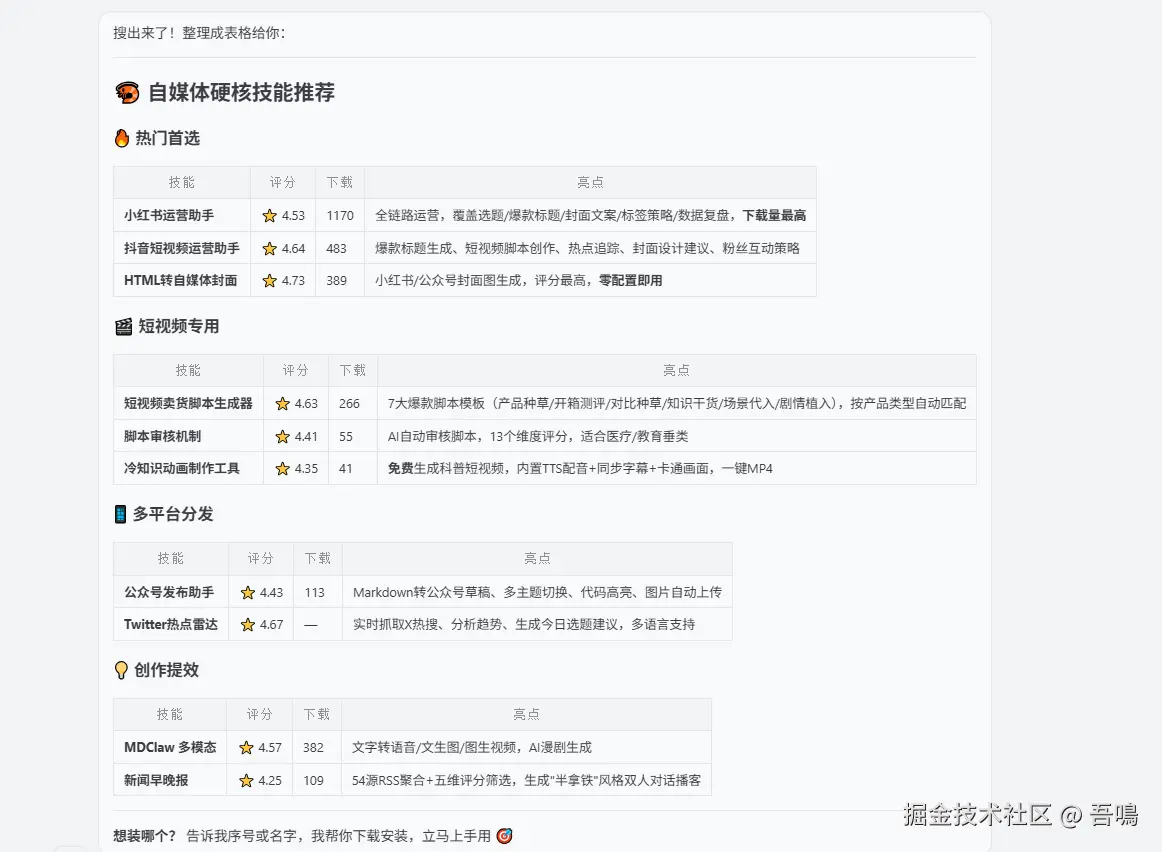Click the emoji before 自媒体硬核技能推荐 heading
The image size is (1162, 852).
(127, 93)
